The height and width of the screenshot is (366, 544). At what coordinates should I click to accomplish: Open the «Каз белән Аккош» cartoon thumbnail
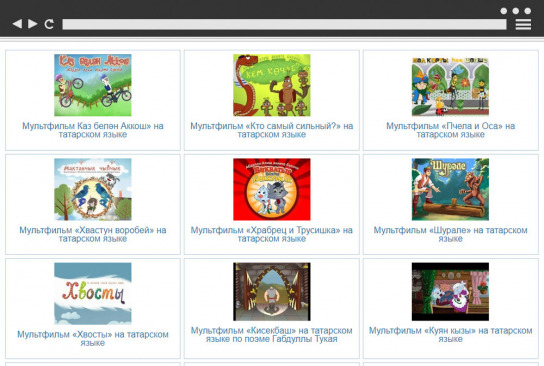[x=93, y=85]
